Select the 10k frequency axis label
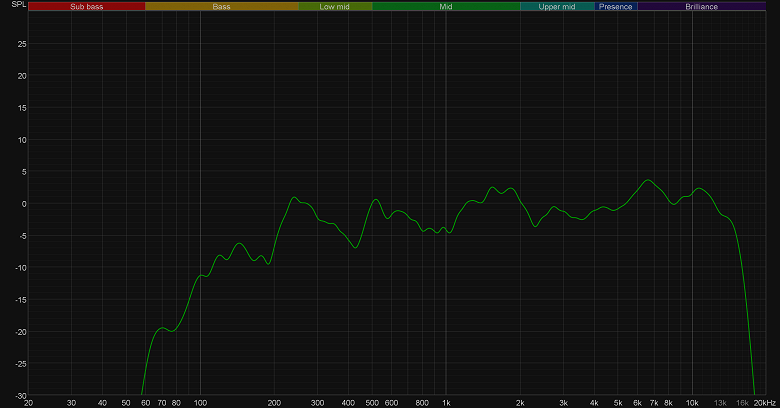This screenshot has height=408, width=780. (692, 403)
